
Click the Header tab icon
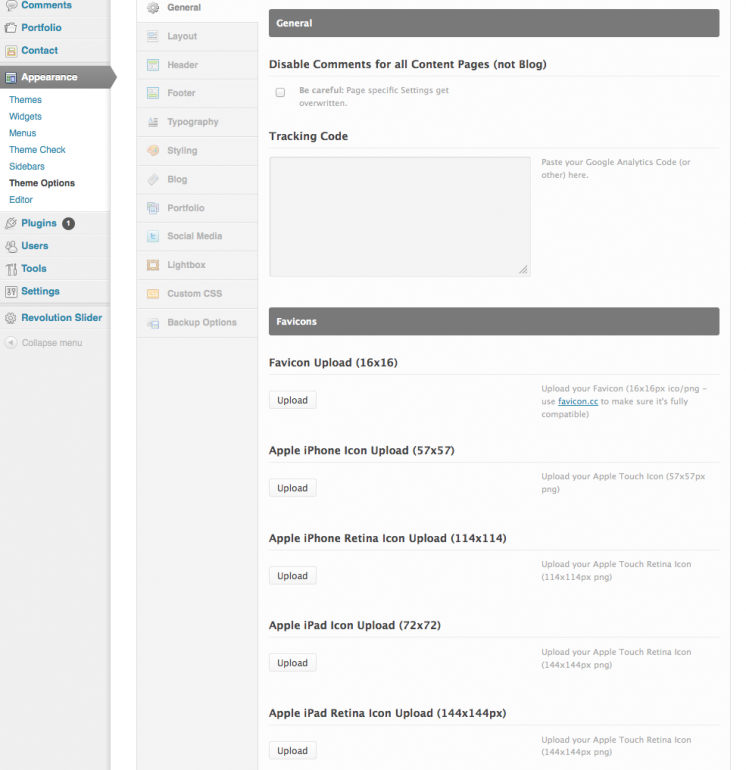(x=153, y=65)
